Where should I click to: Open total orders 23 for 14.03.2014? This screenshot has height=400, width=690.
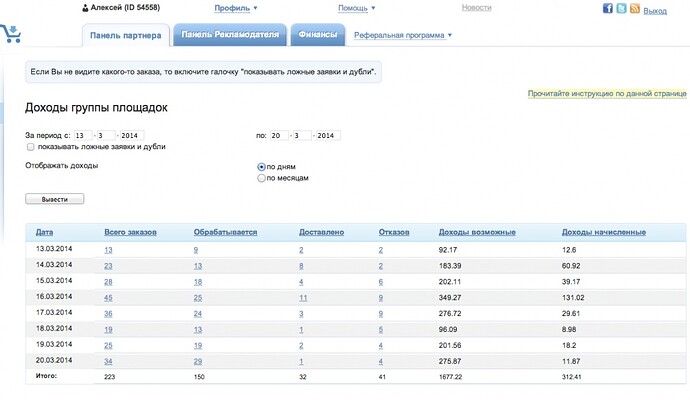pos(108,266)
